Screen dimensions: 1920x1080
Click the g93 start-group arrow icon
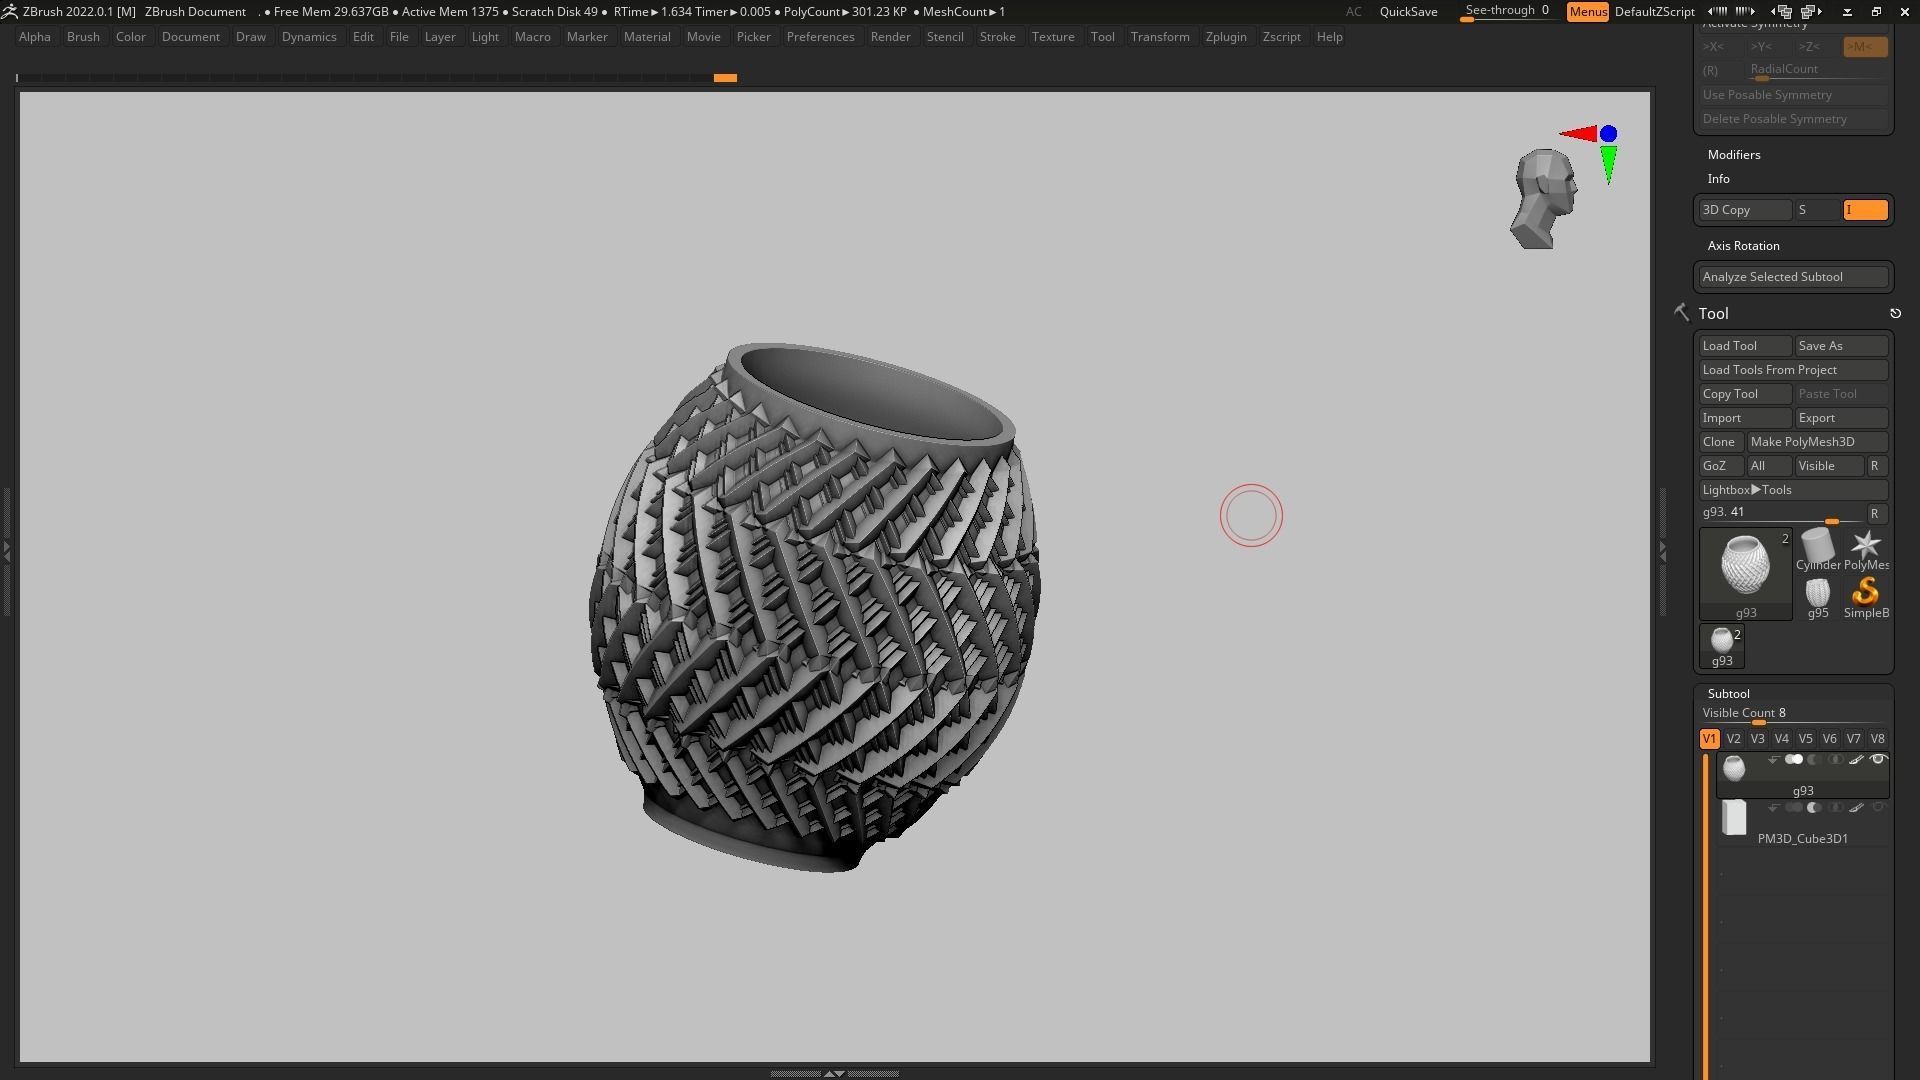tap(1773, 759)
